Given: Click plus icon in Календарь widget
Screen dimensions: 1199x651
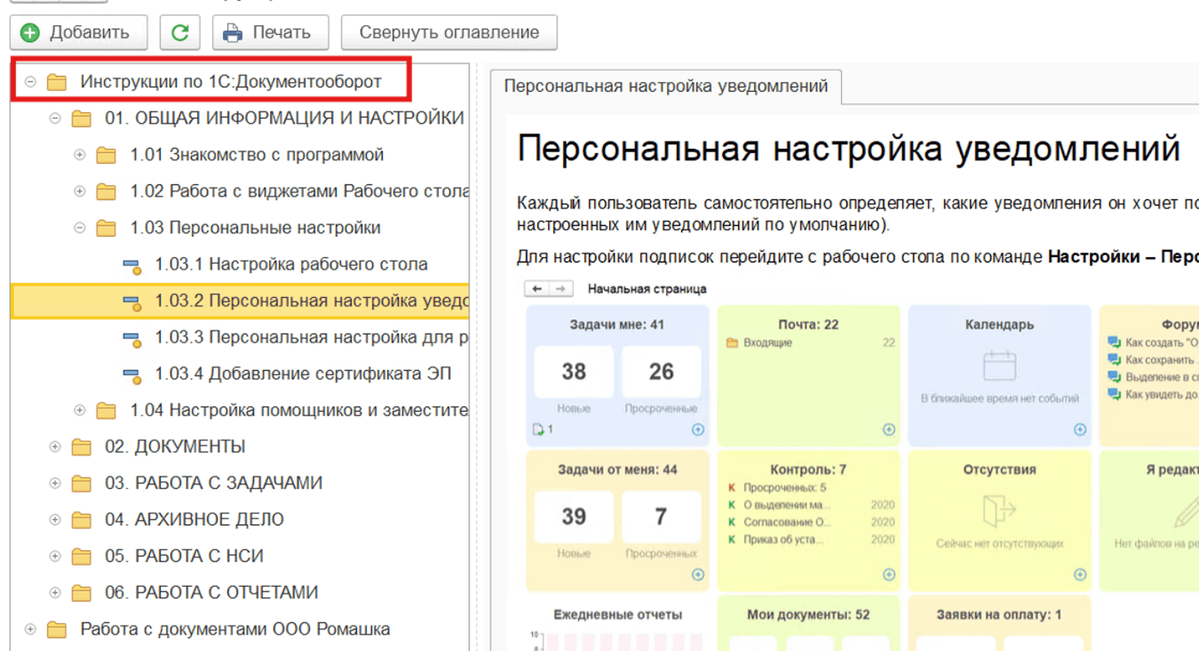Looking at the screenshot, I should (x=1080, y=429).
